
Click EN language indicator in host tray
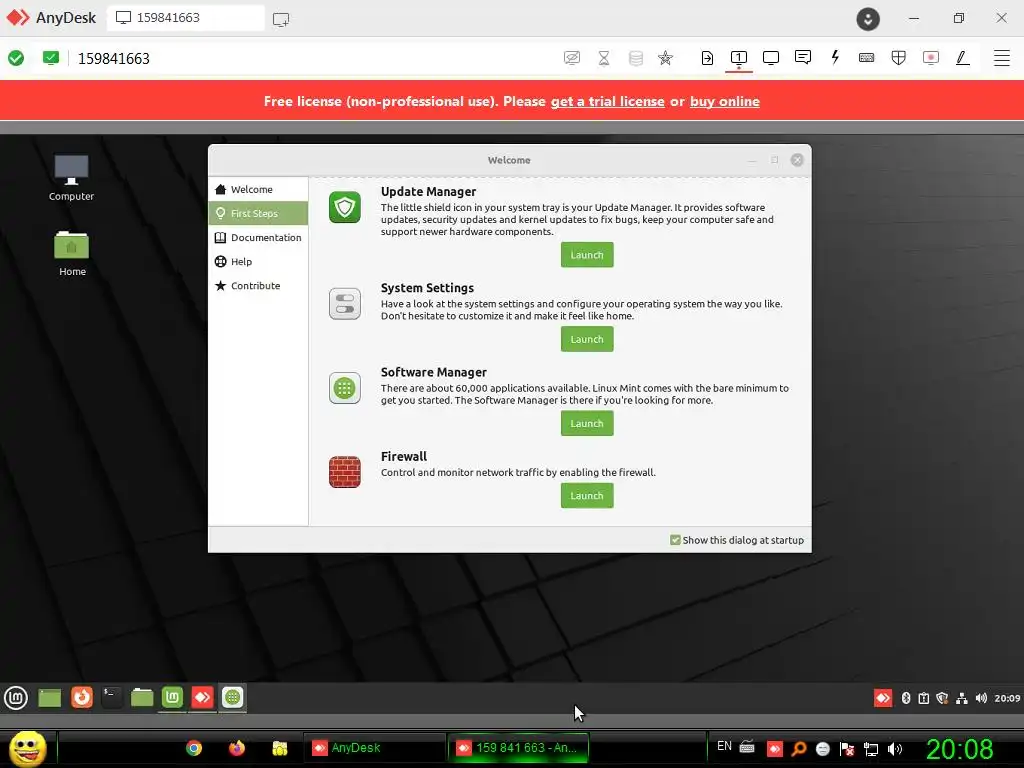[724, 746]
